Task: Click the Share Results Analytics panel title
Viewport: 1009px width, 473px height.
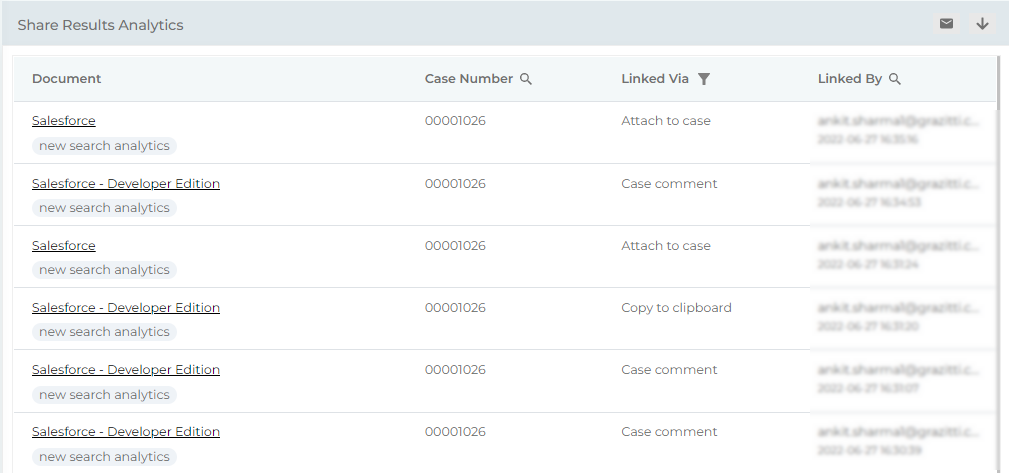Action: 100,25
